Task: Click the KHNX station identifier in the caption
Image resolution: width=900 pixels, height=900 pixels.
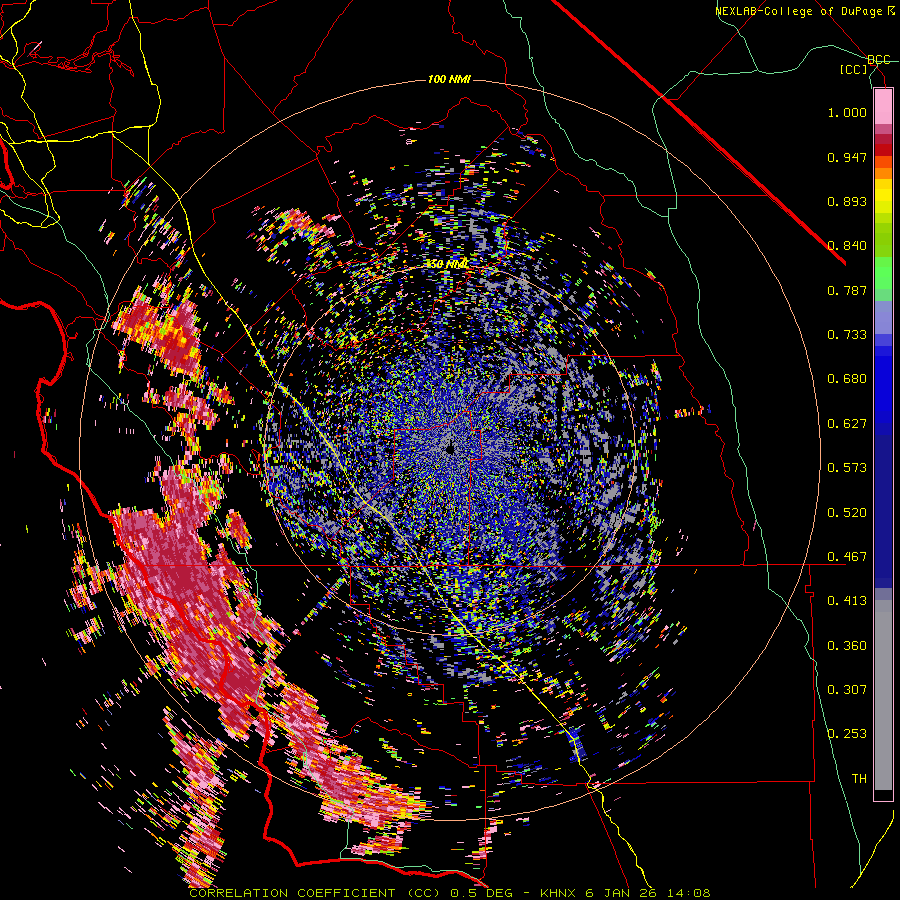Action: point(560,893)
